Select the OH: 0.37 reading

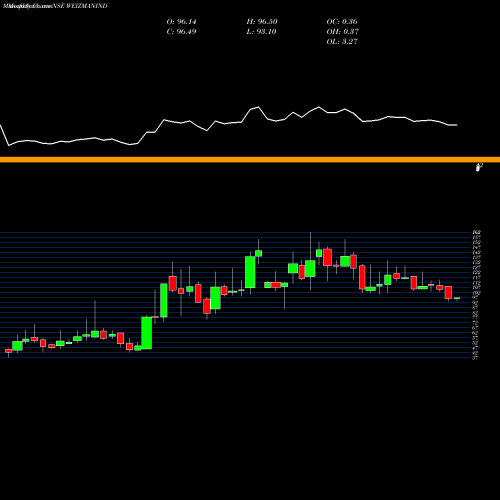(343, 32)
